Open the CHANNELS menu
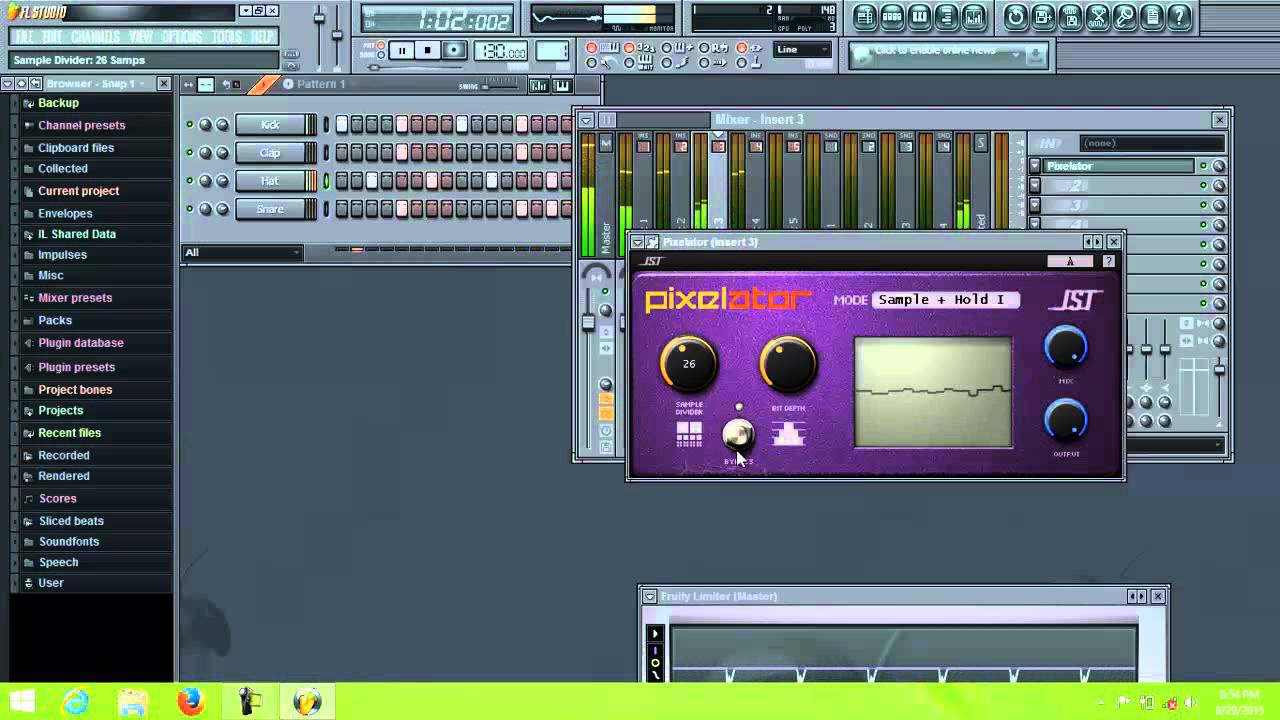The height and width of the screenshot is (720, 1280). coord(96,37)
